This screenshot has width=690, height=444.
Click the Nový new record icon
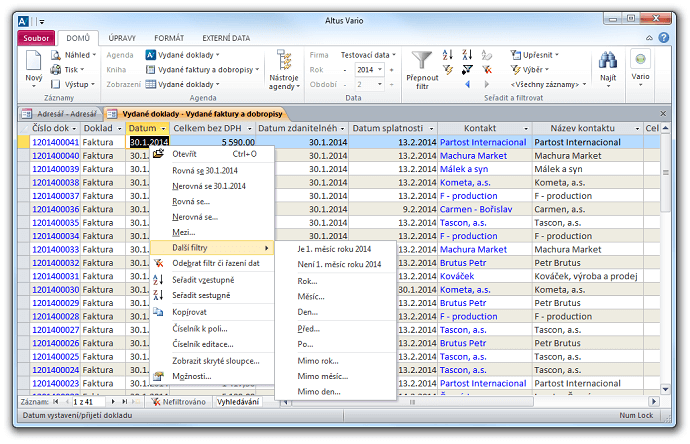point(33,60)
